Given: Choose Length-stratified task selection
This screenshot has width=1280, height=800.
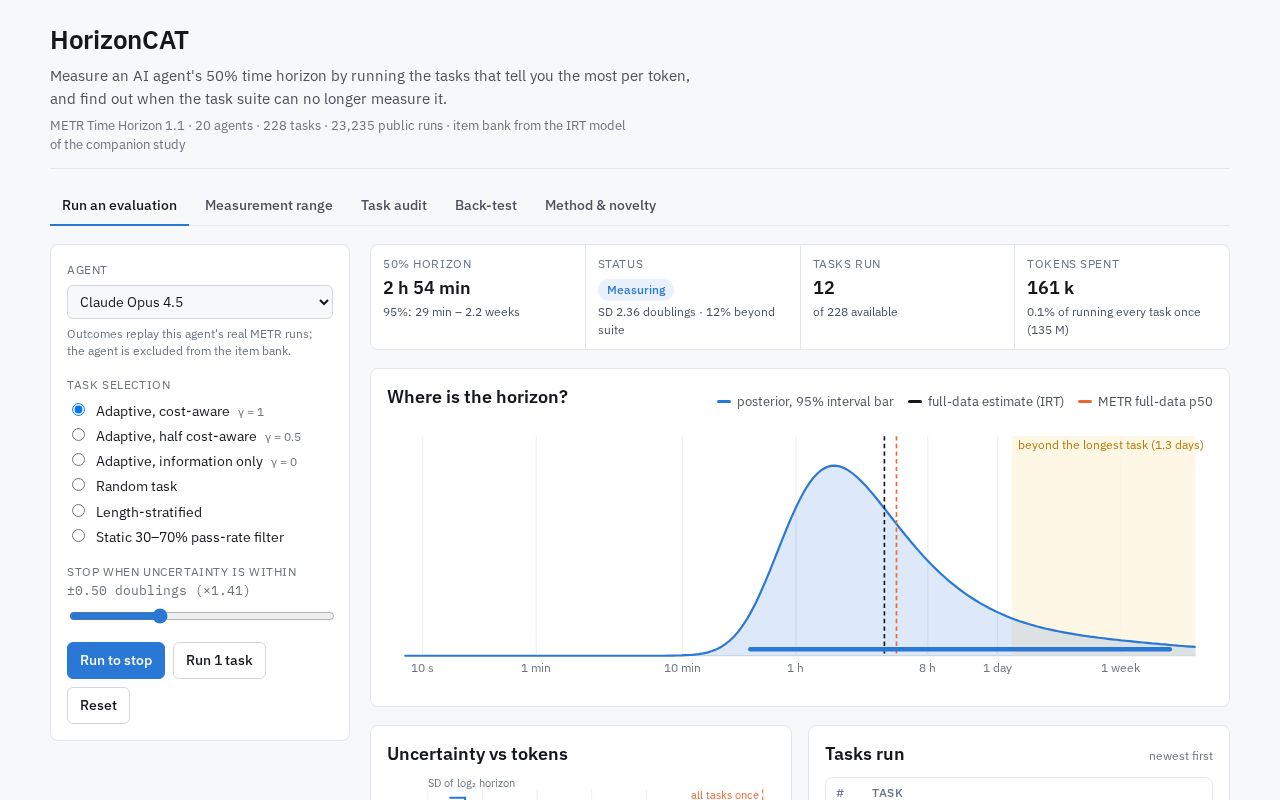Looking at the screenshot, I should 79,511.
